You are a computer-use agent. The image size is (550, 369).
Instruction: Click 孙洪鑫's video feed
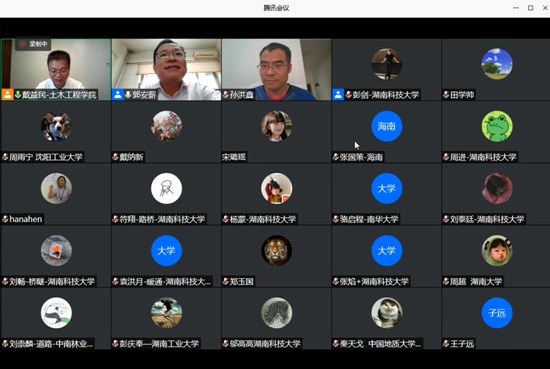tap(276, 69)
